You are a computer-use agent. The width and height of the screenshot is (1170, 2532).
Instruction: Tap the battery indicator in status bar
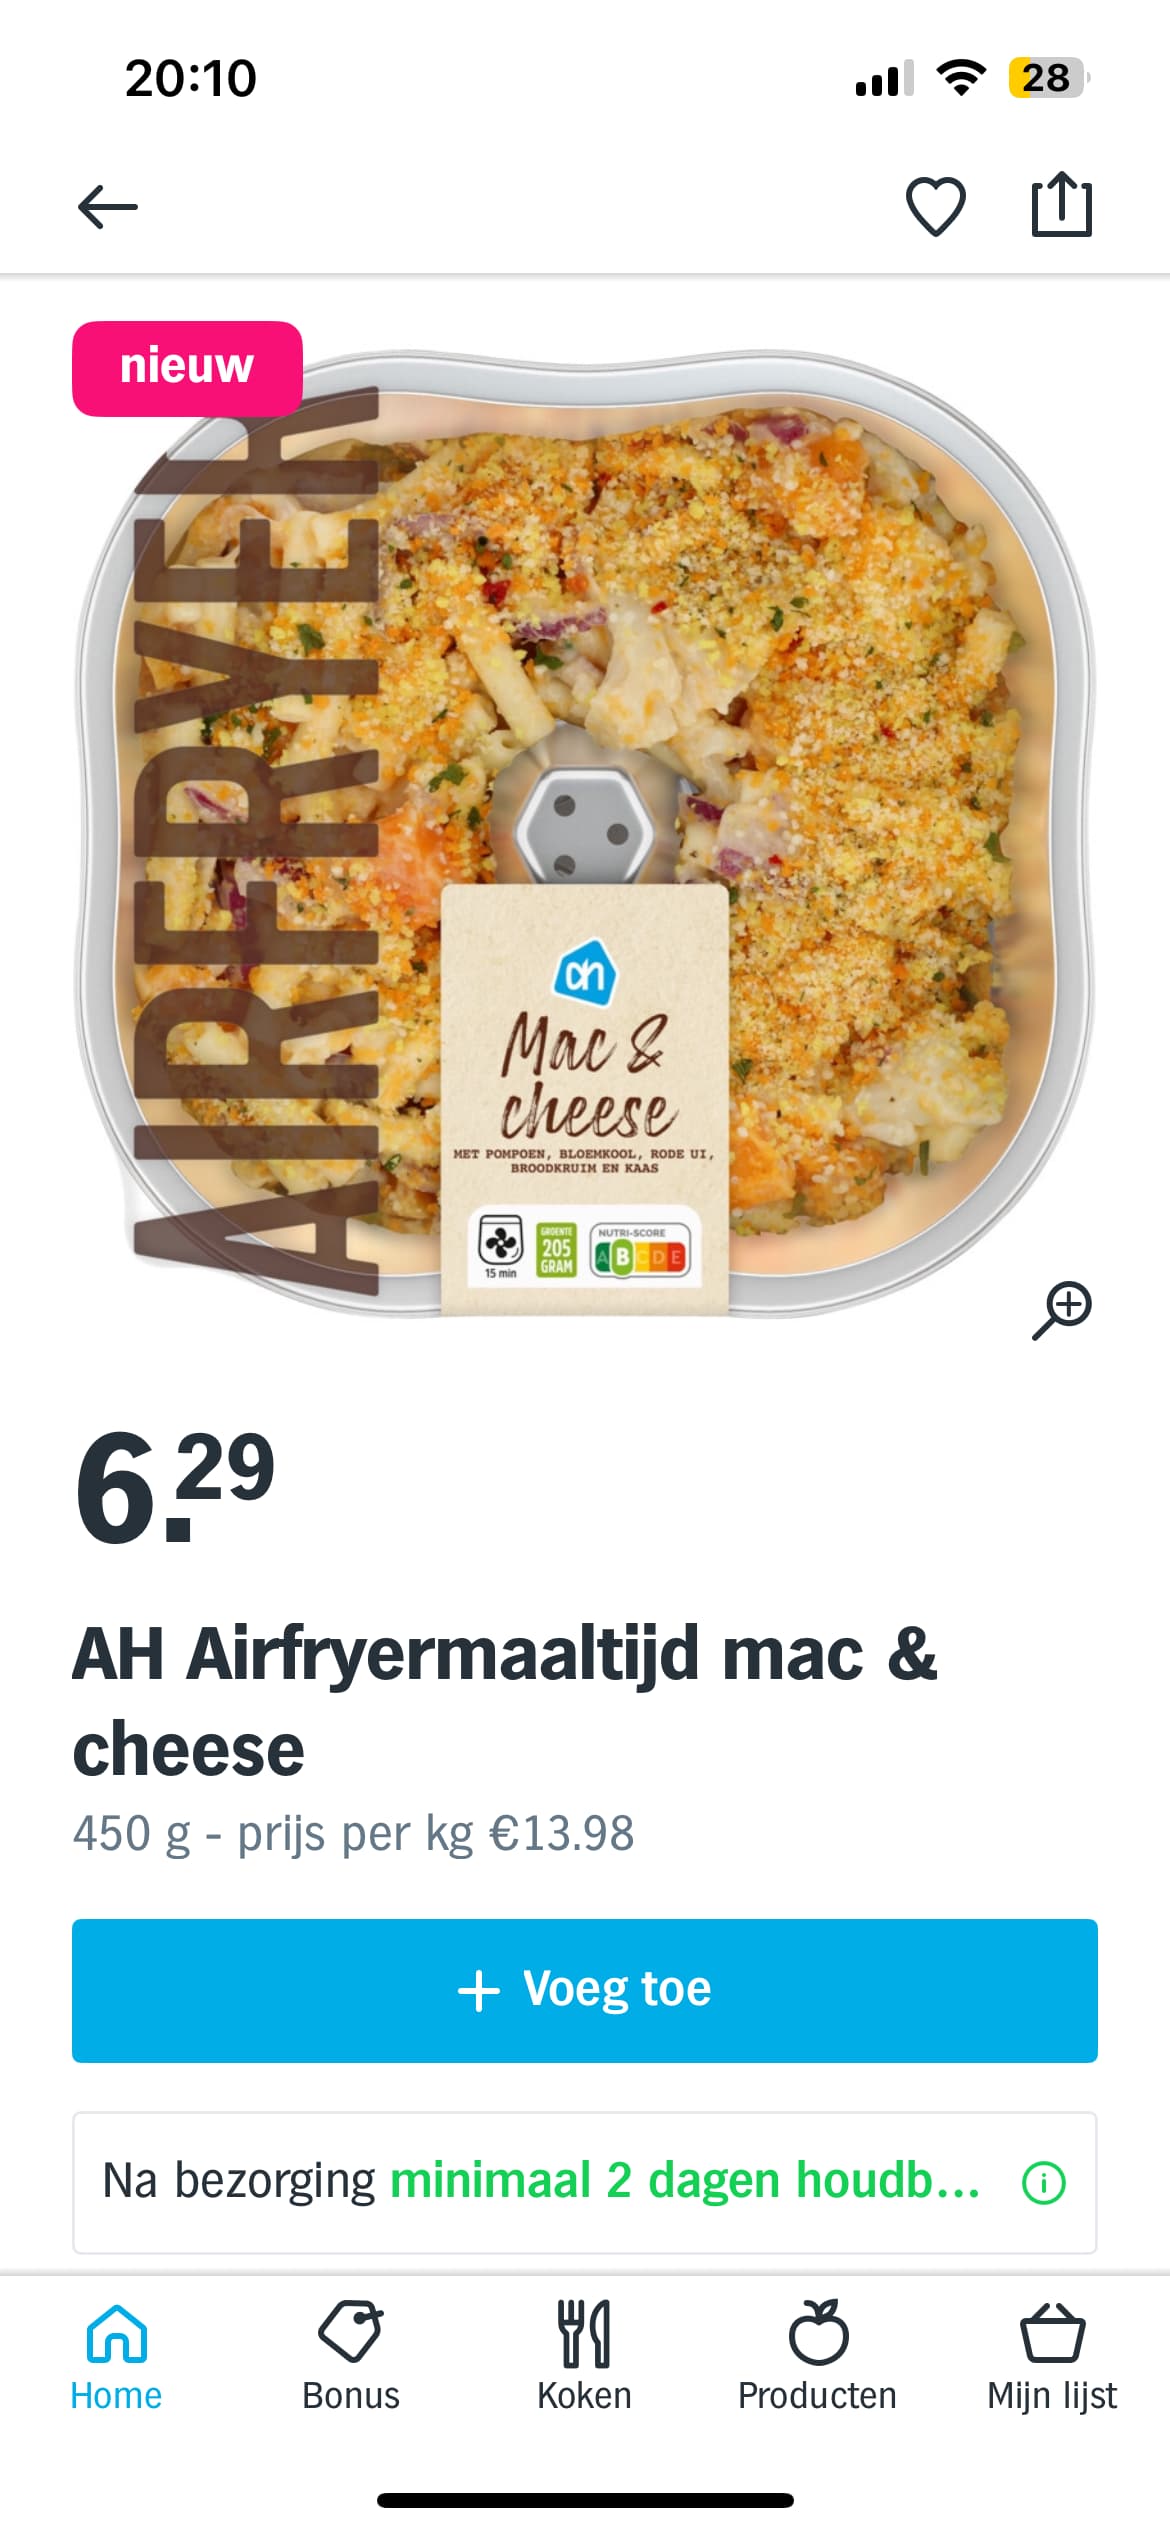coord(1047,77)
